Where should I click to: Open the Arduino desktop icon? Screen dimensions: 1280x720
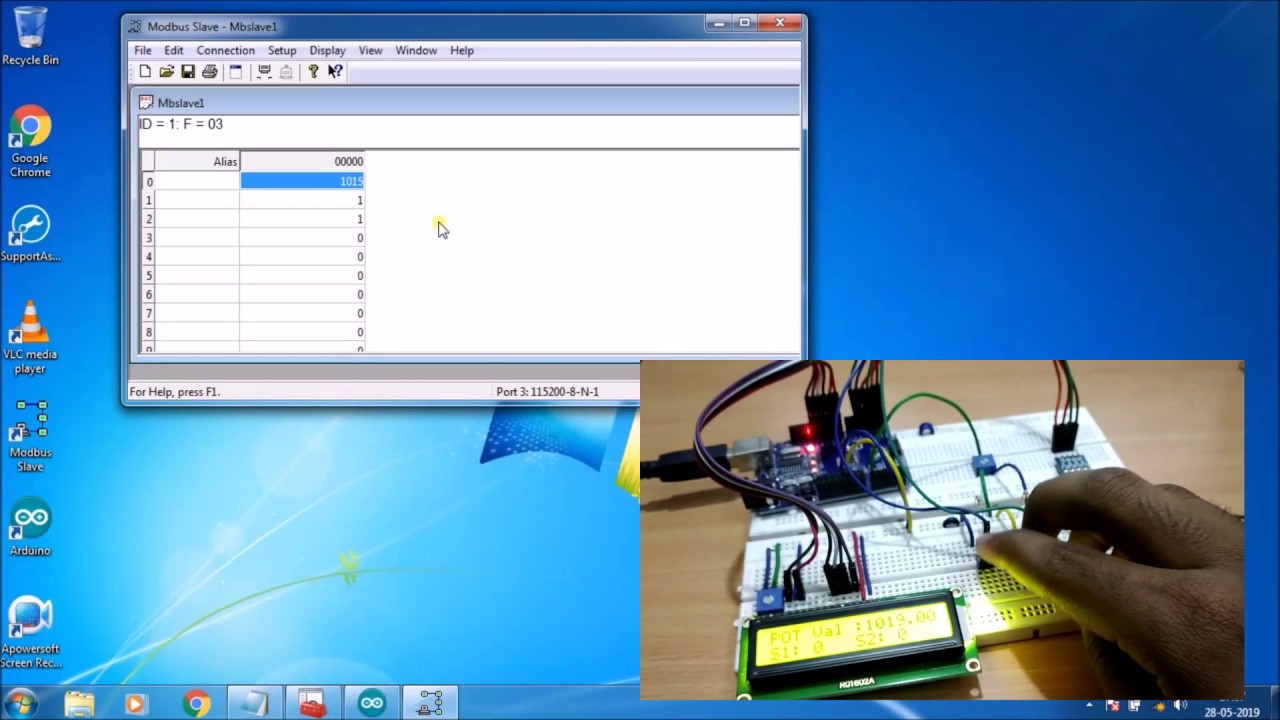(30, 527)
